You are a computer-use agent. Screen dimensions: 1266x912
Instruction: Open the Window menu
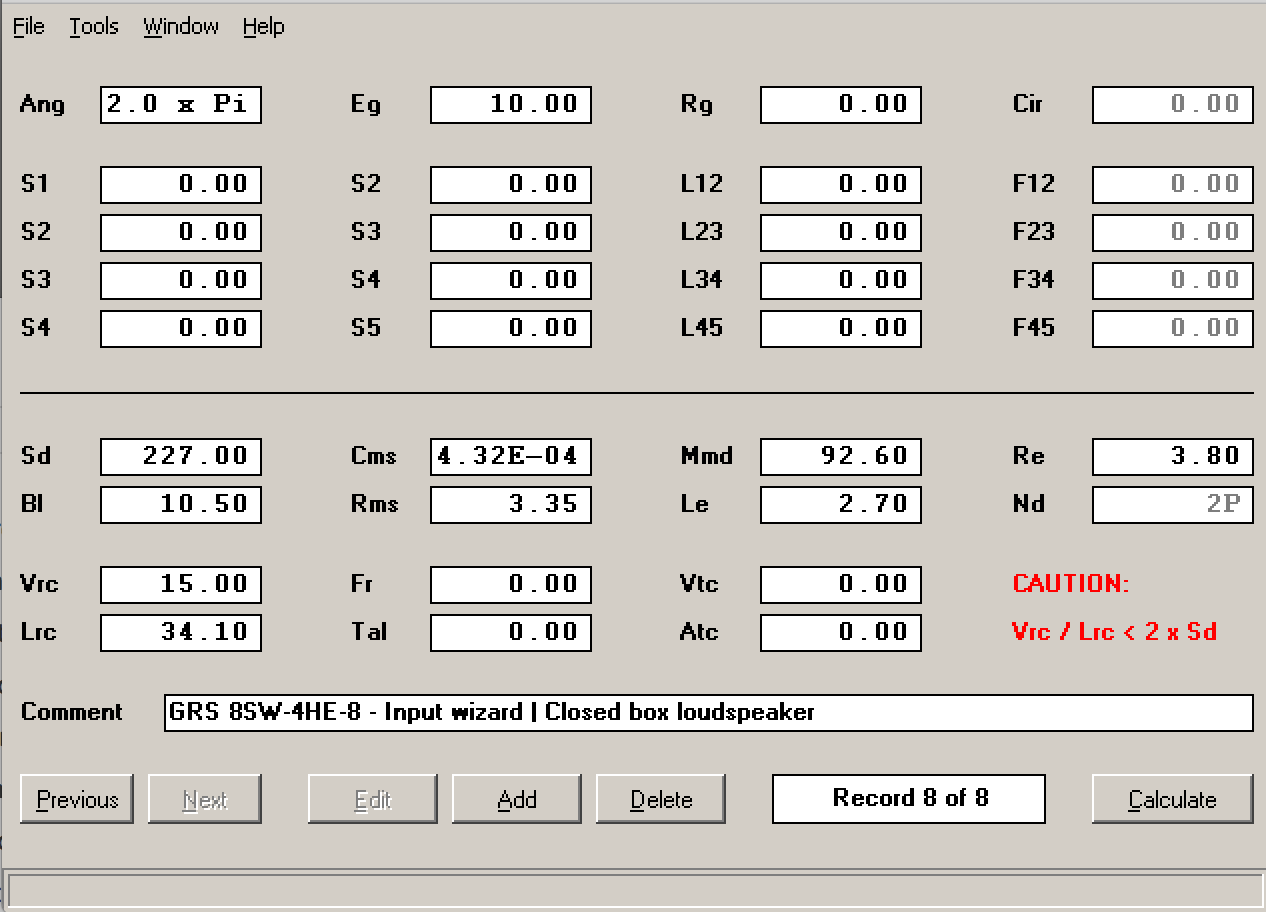pos(181,27)
